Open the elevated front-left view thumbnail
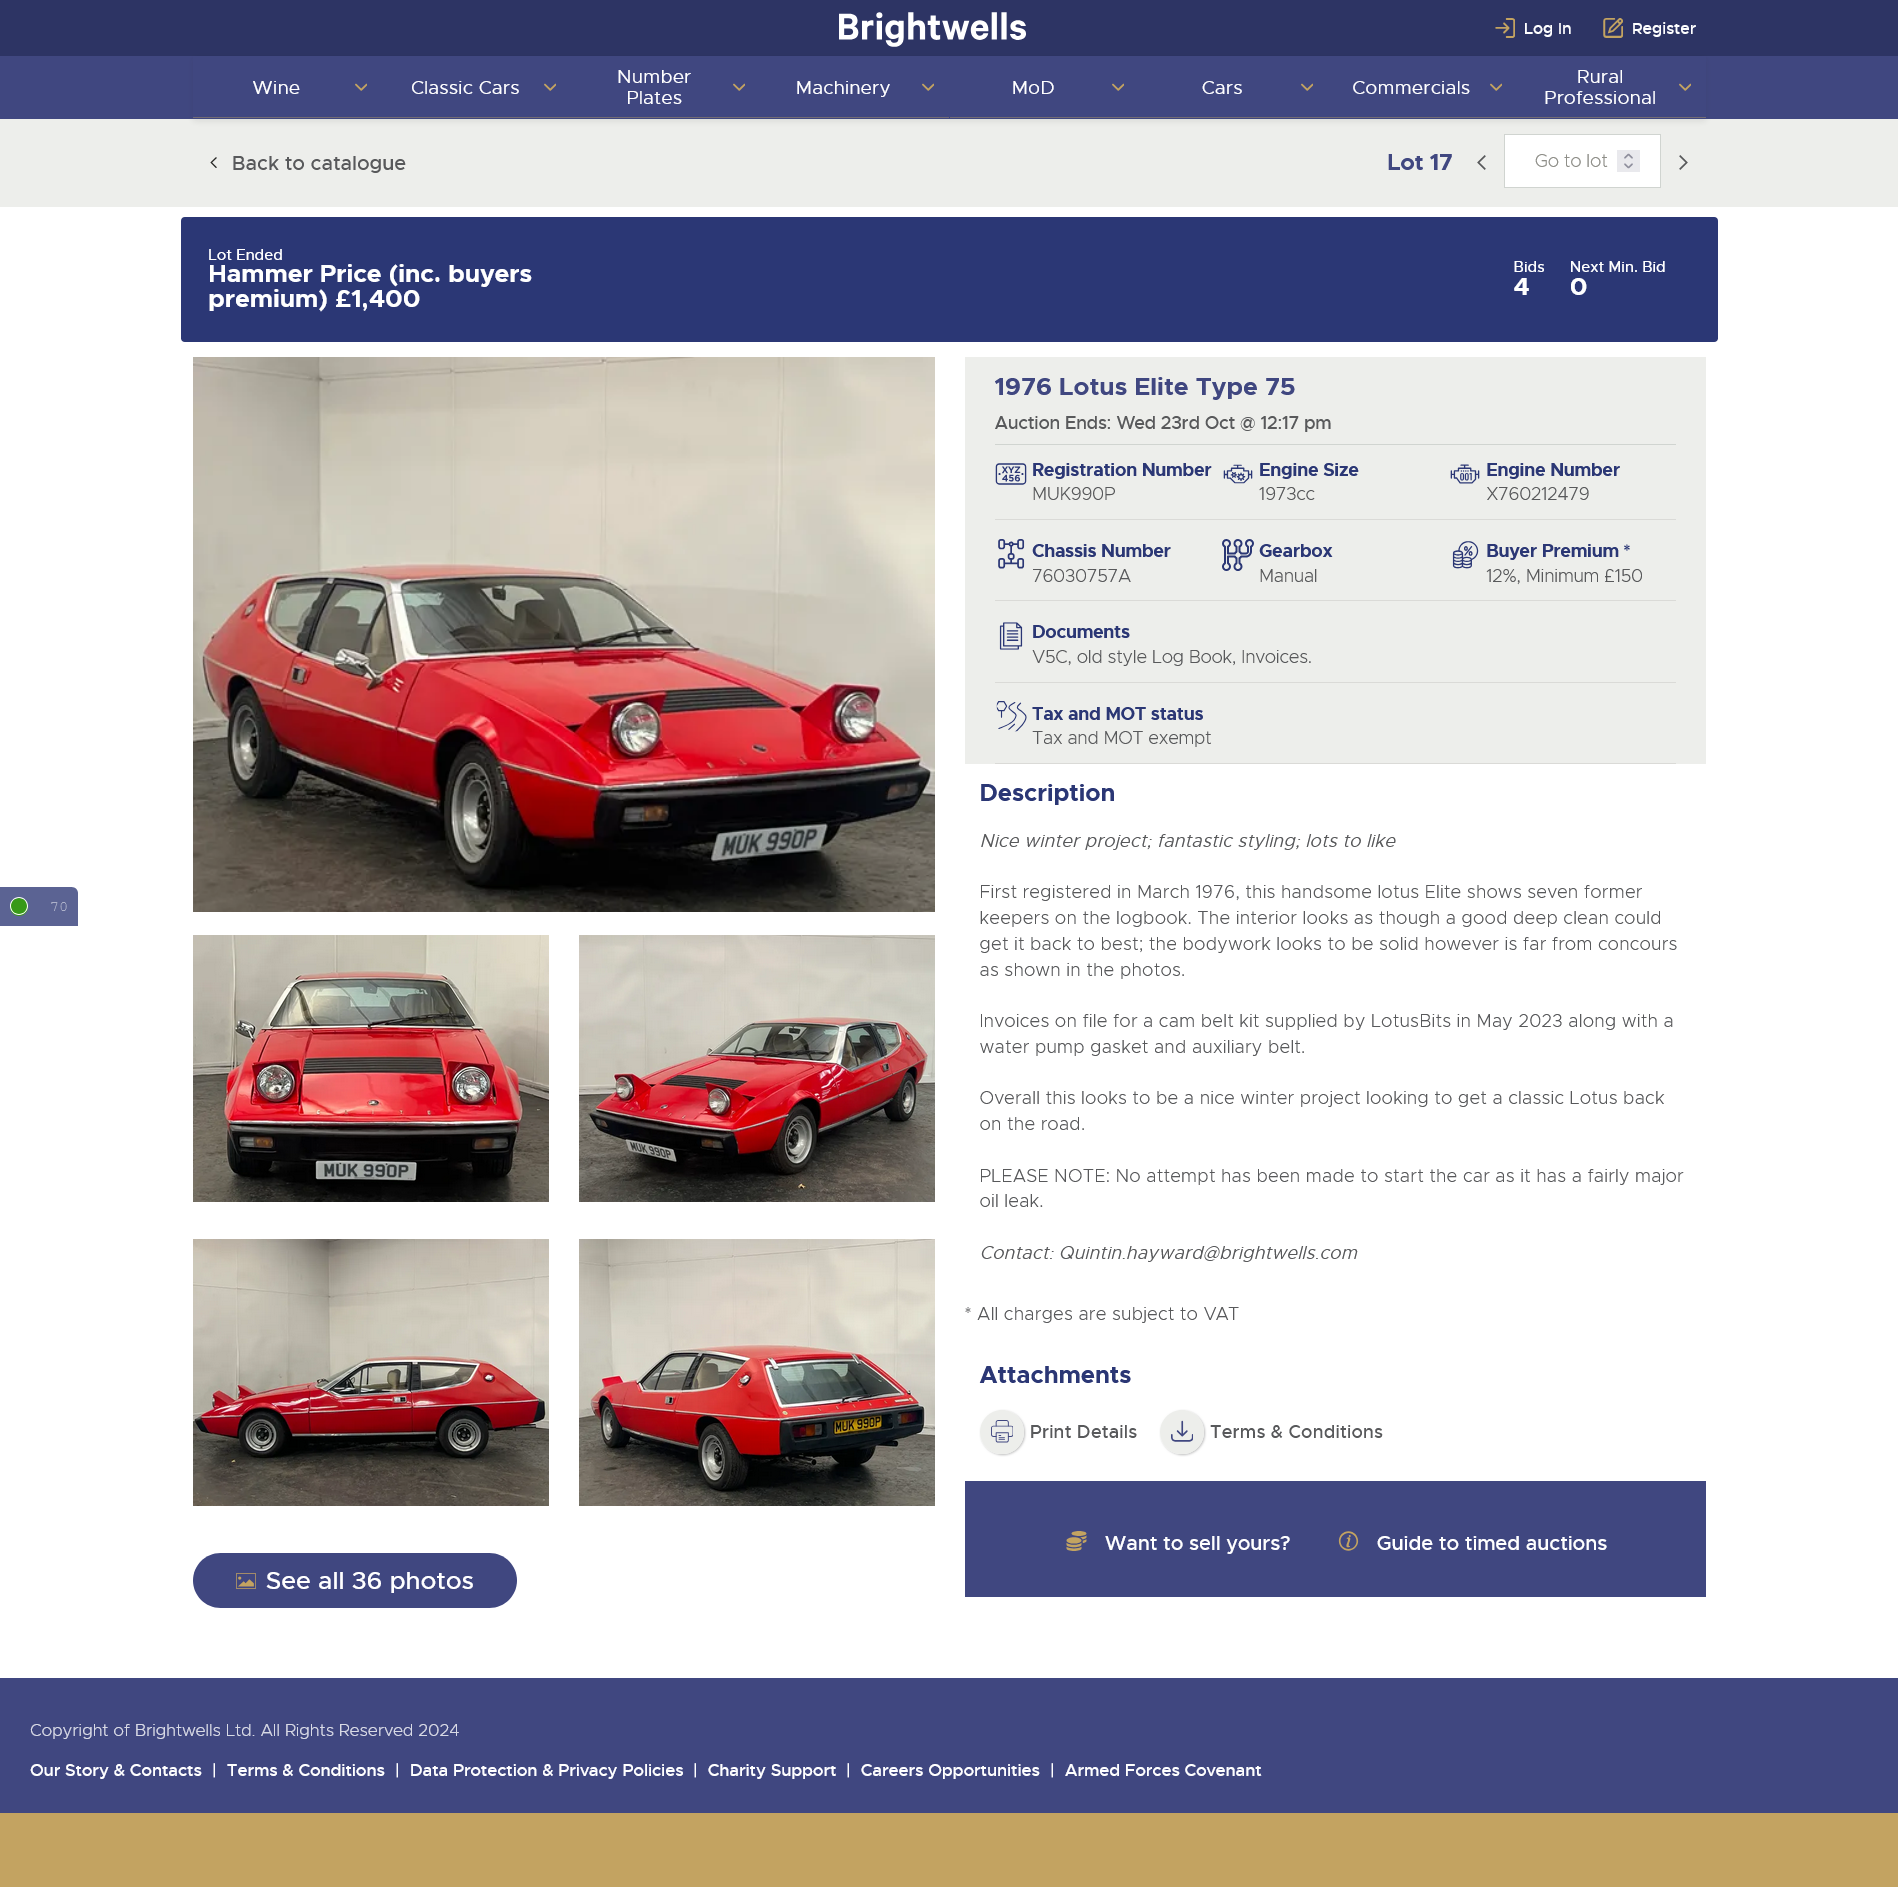1898x1887 pixels. point(757,1068)
